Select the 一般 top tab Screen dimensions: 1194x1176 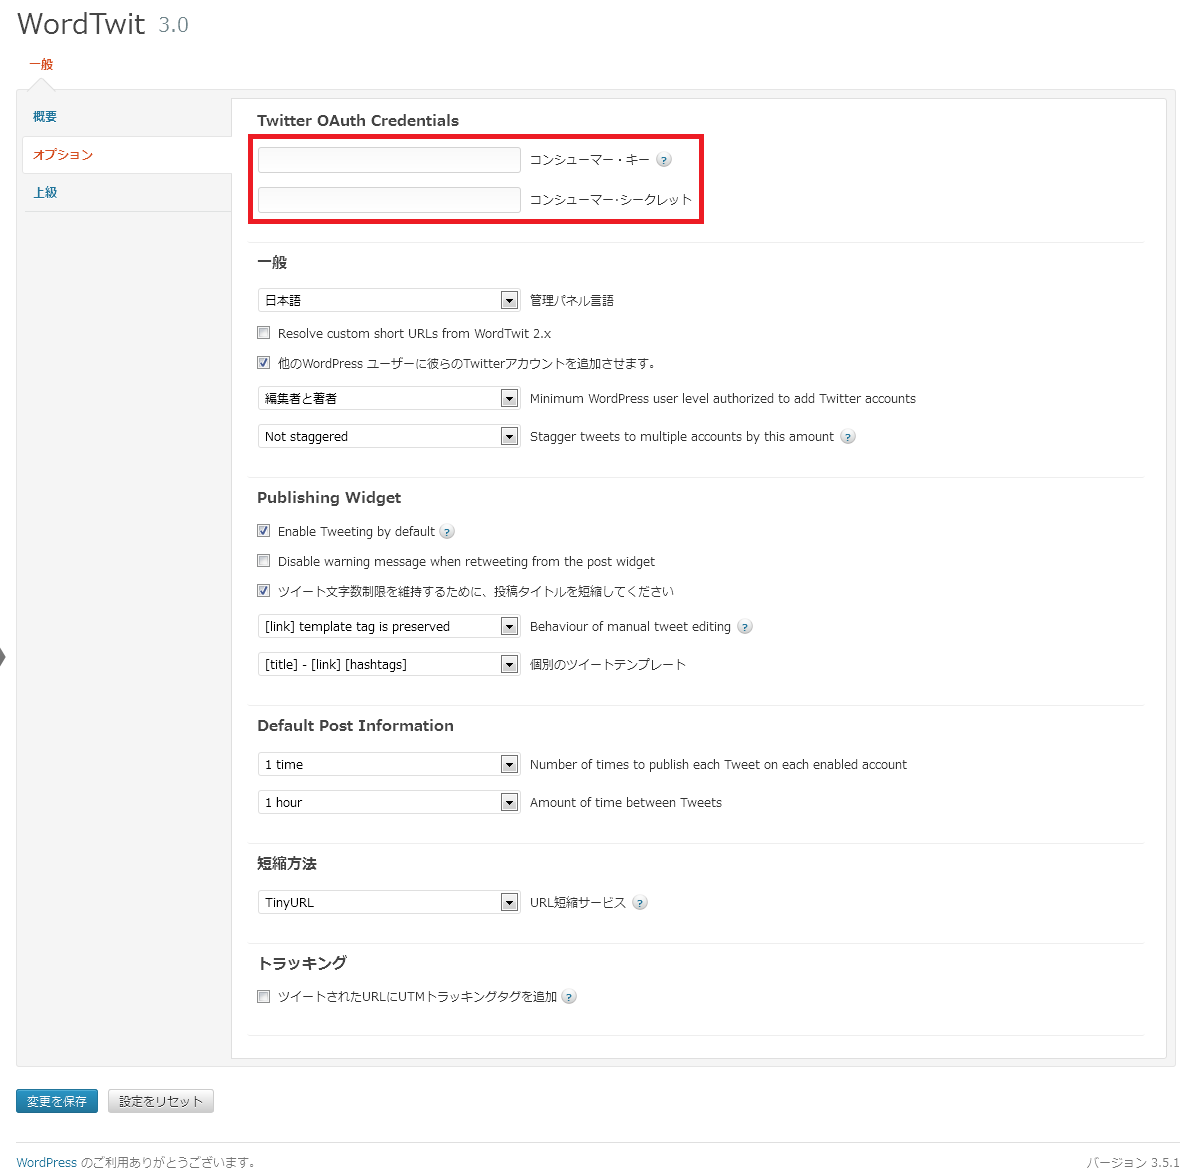click(x=41, y=65)
